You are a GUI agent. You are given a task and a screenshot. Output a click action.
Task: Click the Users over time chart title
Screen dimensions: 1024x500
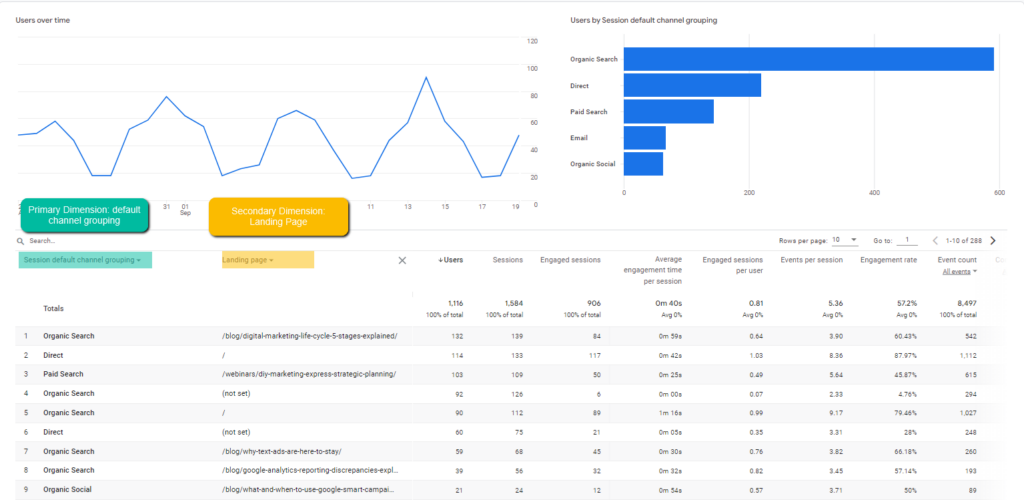point(42,20)
